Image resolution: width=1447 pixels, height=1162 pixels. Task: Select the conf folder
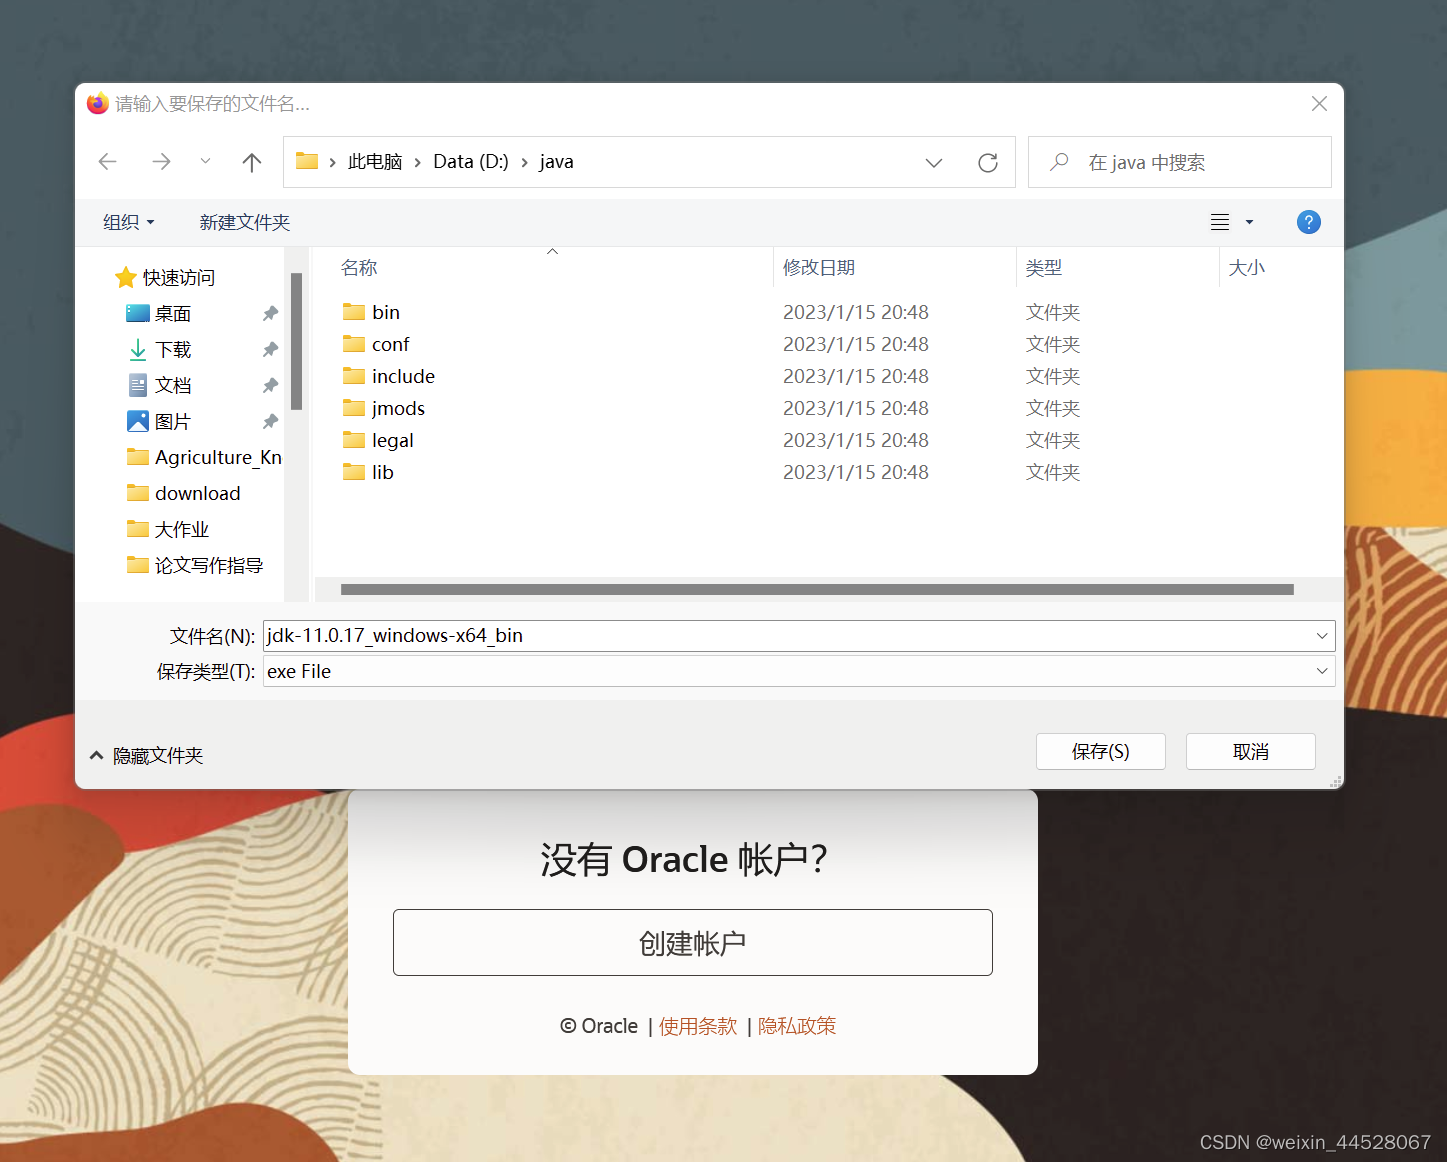coord(391,344)
